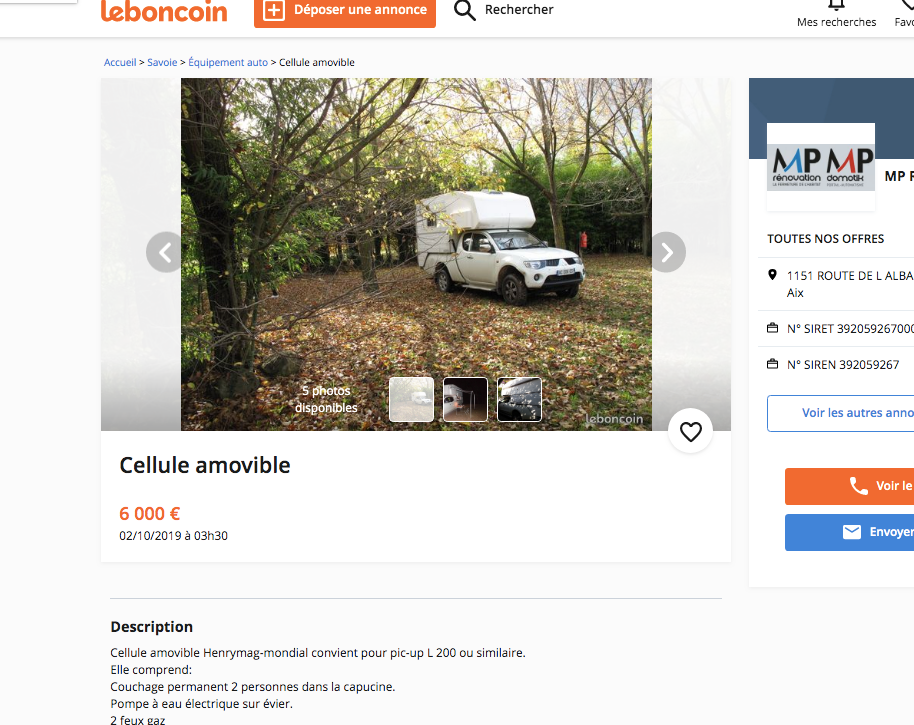Click the bell icon above Mes recherches
Screen dimensions: 914x725
click(x=836, y=5)
